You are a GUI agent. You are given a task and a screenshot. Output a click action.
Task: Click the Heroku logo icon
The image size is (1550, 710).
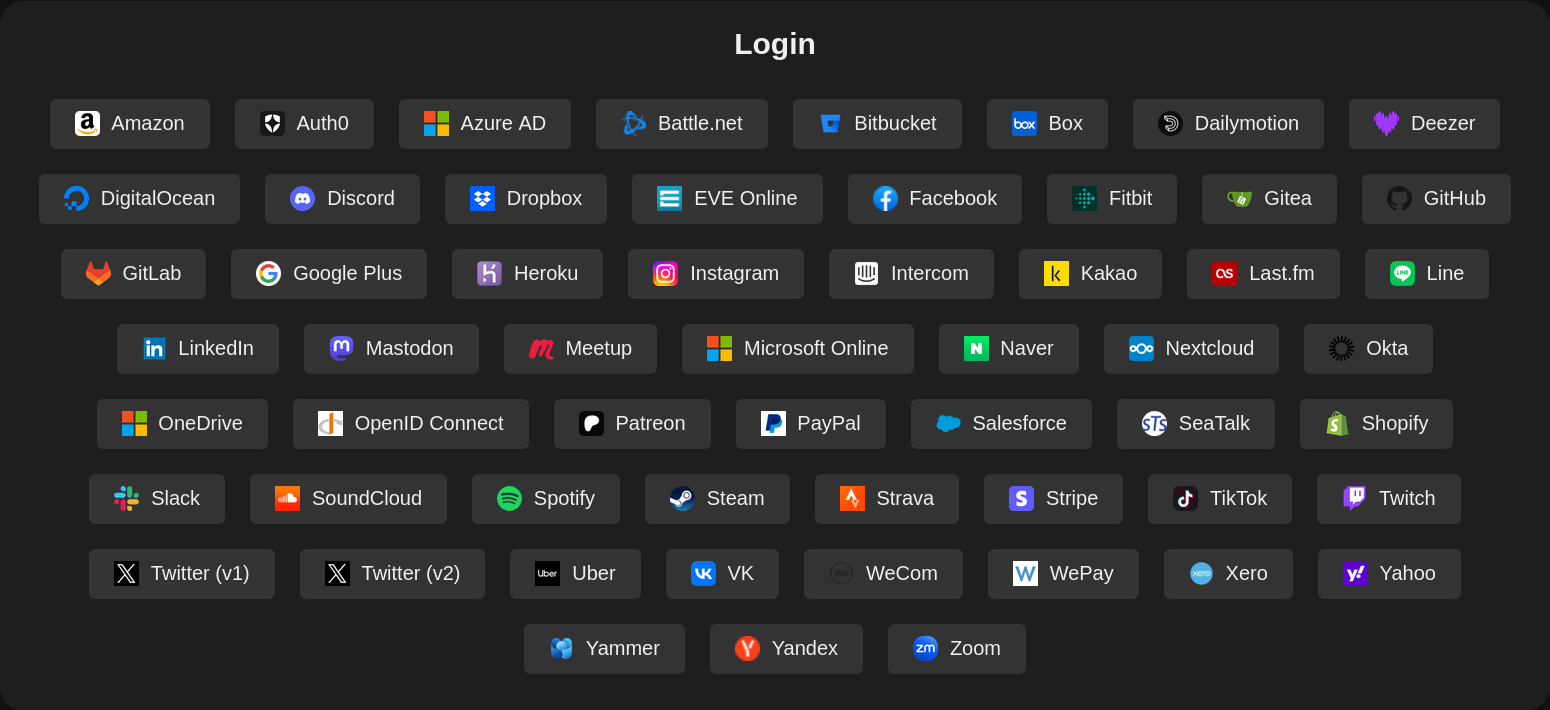coord(489,274)
